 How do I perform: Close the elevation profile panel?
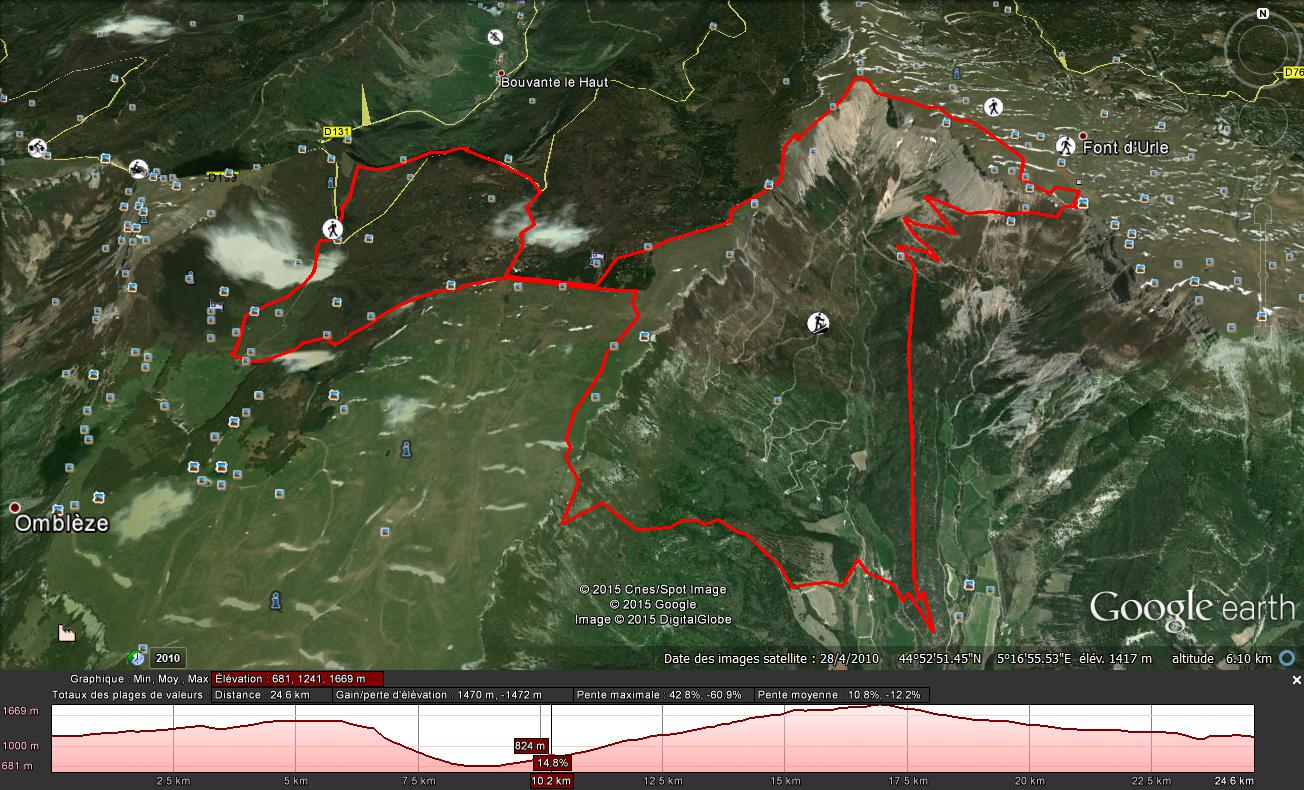coord(1297,680)
